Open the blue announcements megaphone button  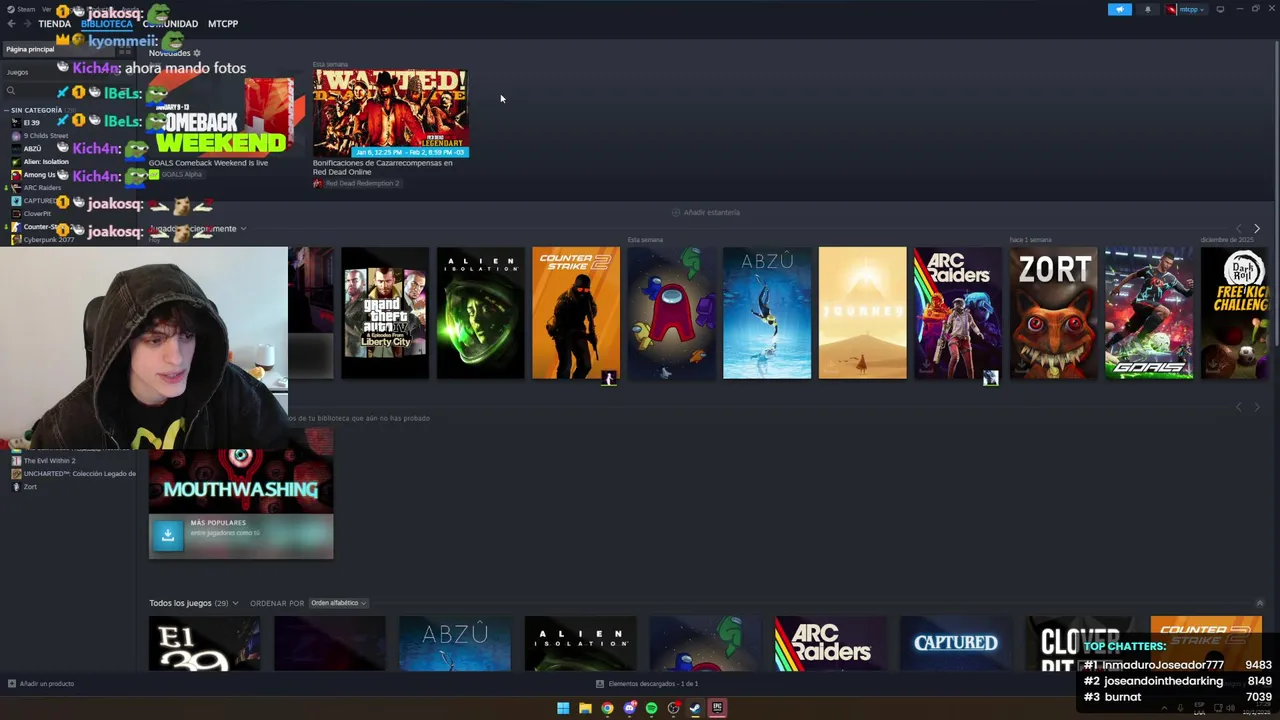[1119, 9]
